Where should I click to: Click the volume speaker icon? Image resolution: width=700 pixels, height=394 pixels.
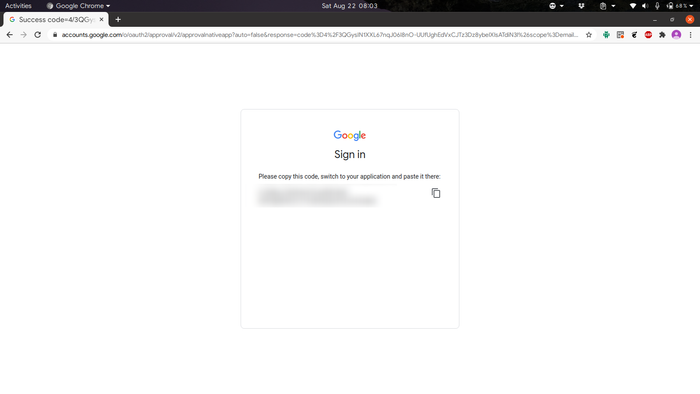[x=645, y=6]
